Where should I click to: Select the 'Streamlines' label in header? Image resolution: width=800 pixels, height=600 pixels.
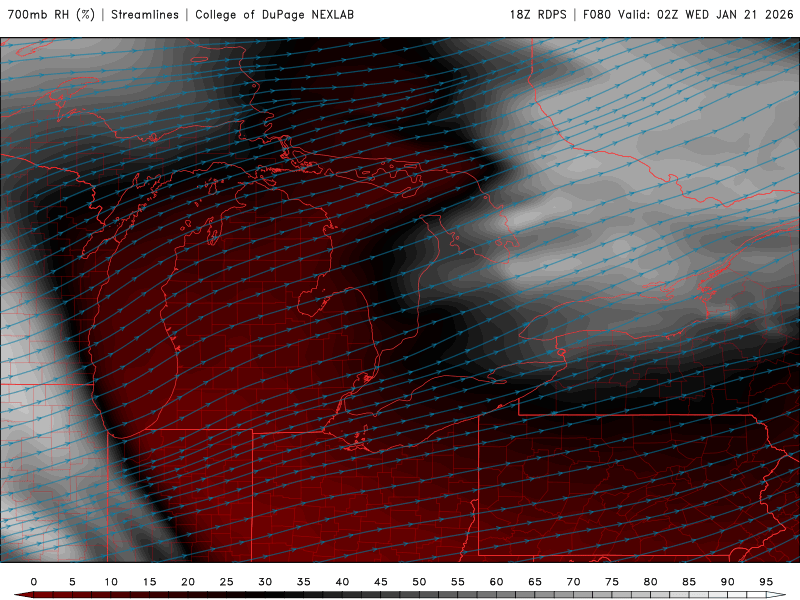145,14
